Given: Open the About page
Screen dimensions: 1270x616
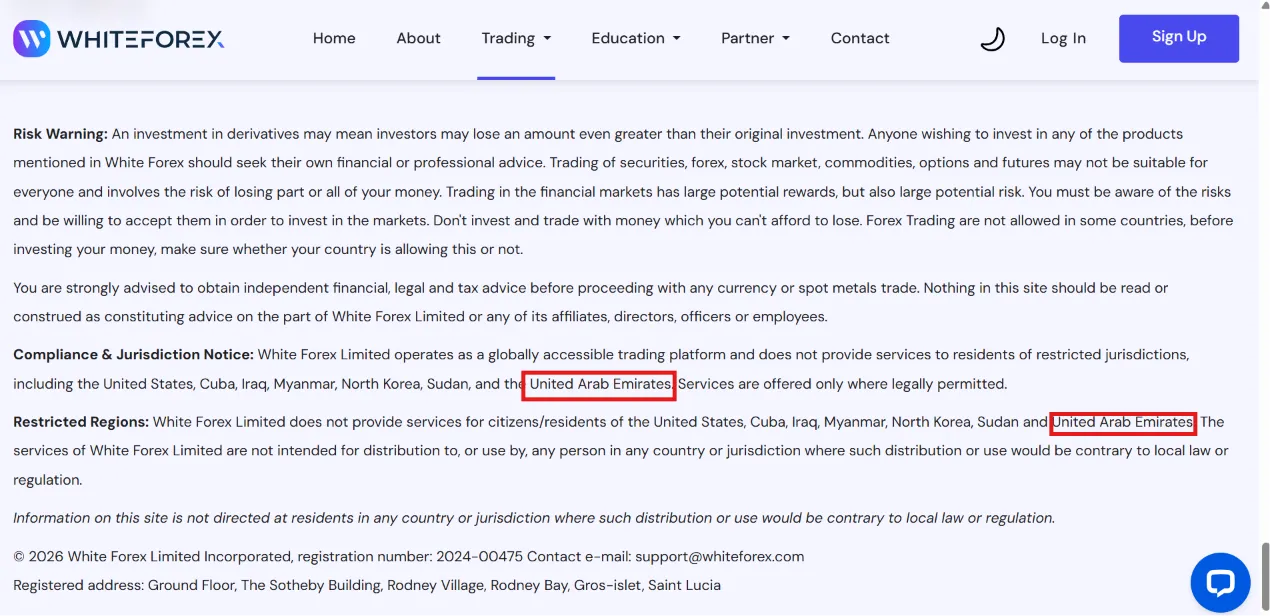Looking at the screenshot, I should [418, 38].
